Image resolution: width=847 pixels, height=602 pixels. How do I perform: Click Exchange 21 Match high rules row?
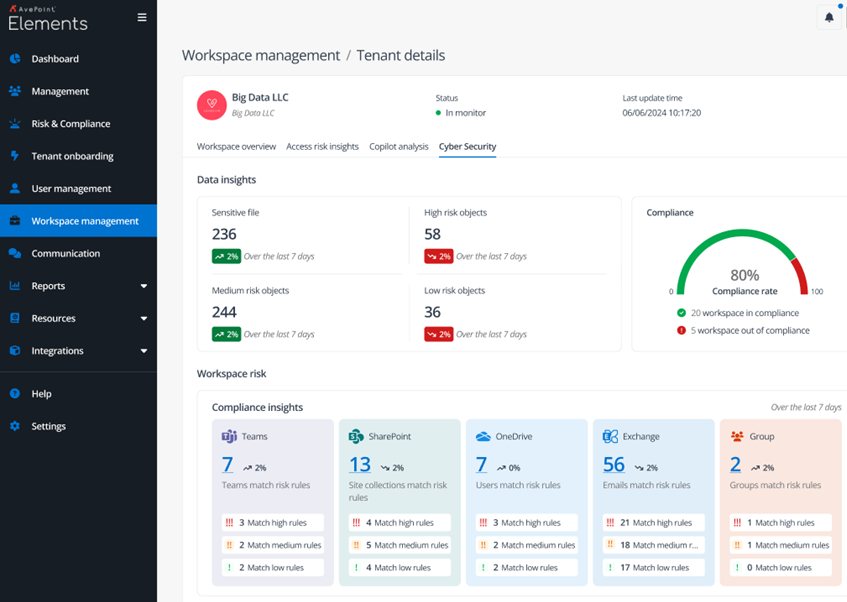click(x=654, y=523)
